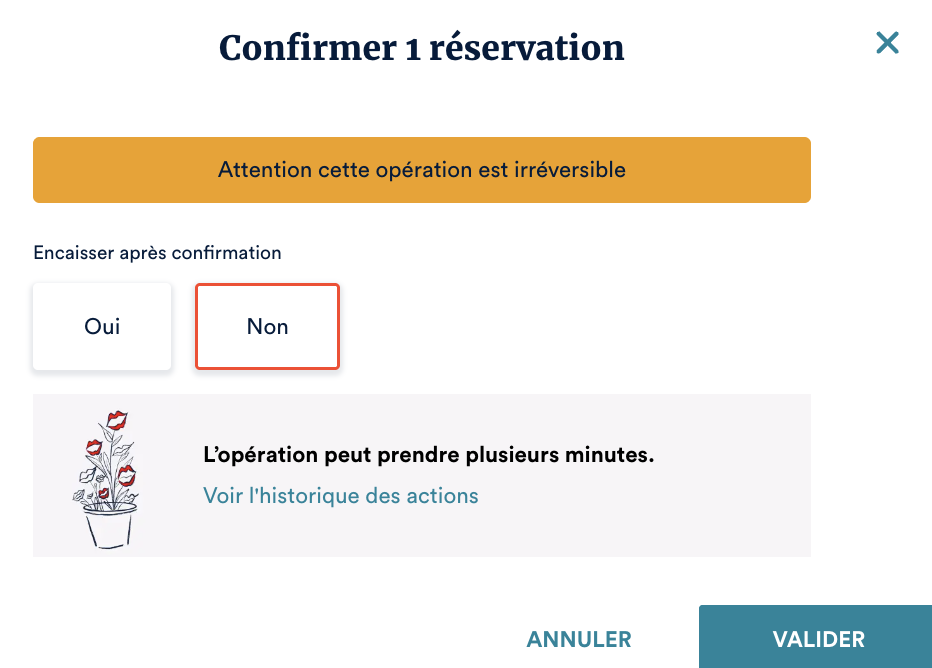Open "Voir l'historique des actions" link
This screenshot has height=668, width=932.
pyautogui.click(x=340, y=496)
